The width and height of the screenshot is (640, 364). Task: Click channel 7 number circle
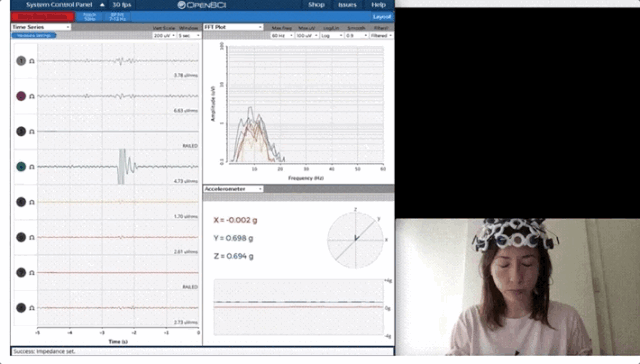pyautogui.click(x=21, y=273)
